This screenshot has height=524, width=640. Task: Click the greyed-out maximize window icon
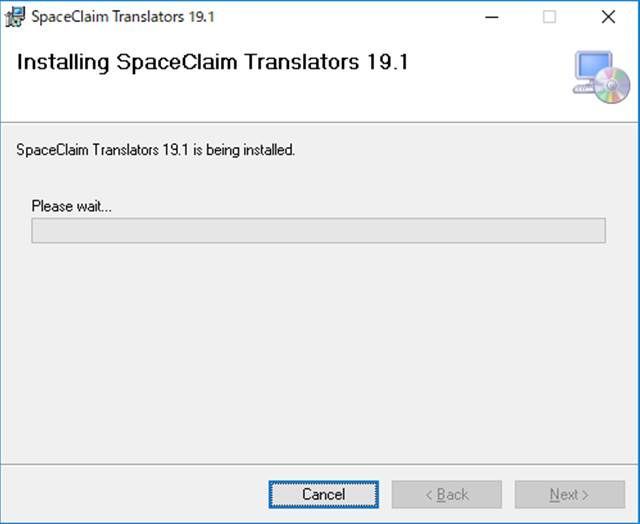549,17
